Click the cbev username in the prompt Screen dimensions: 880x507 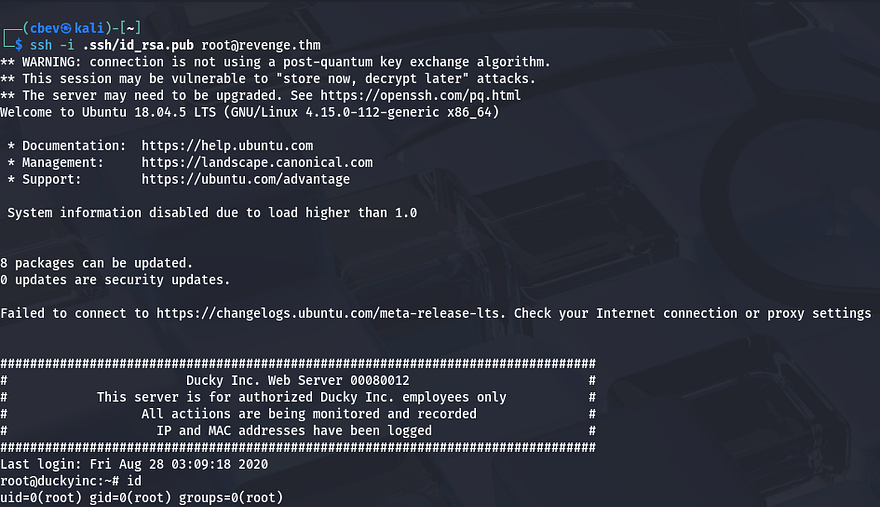point(42,28)
